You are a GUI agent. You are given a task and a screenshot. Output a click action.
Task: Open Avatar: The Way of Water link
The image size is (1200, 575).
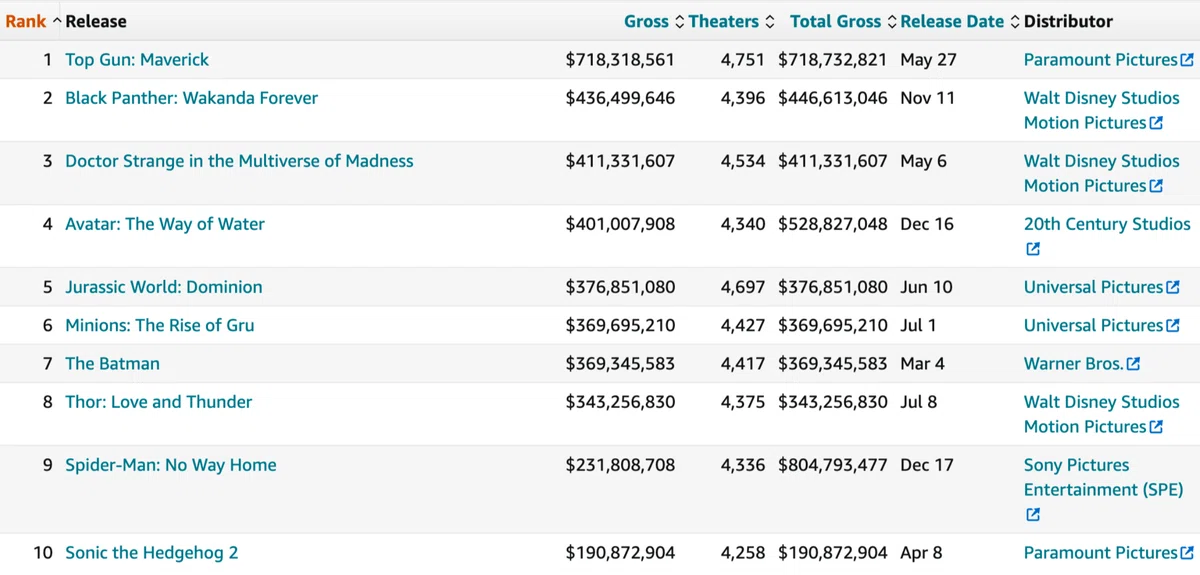(165, 224)
